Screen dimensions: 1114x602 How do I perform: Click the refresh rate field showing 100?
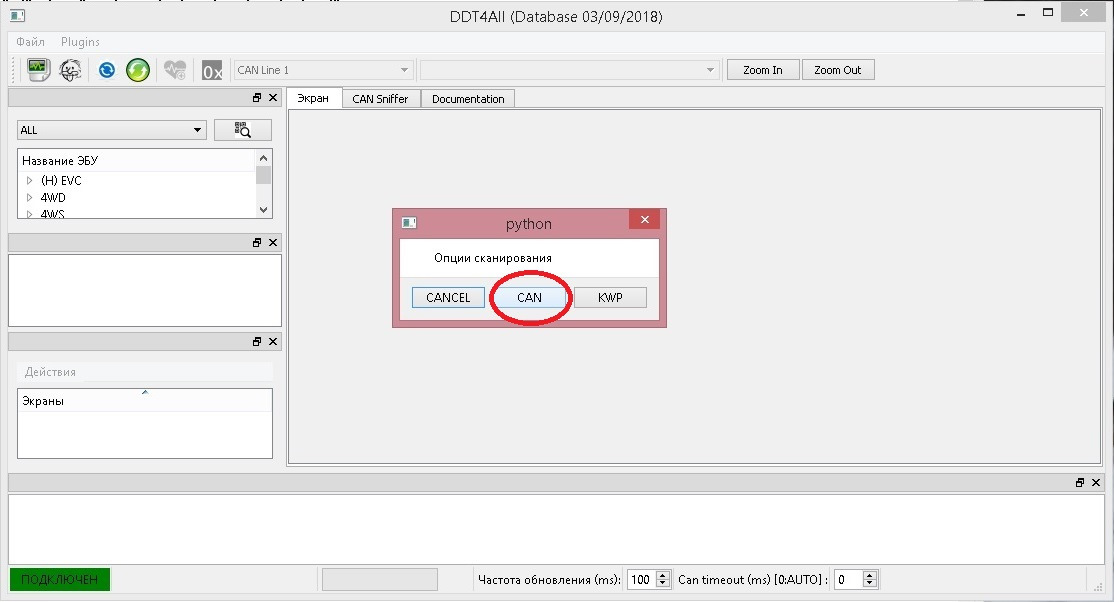642,579
